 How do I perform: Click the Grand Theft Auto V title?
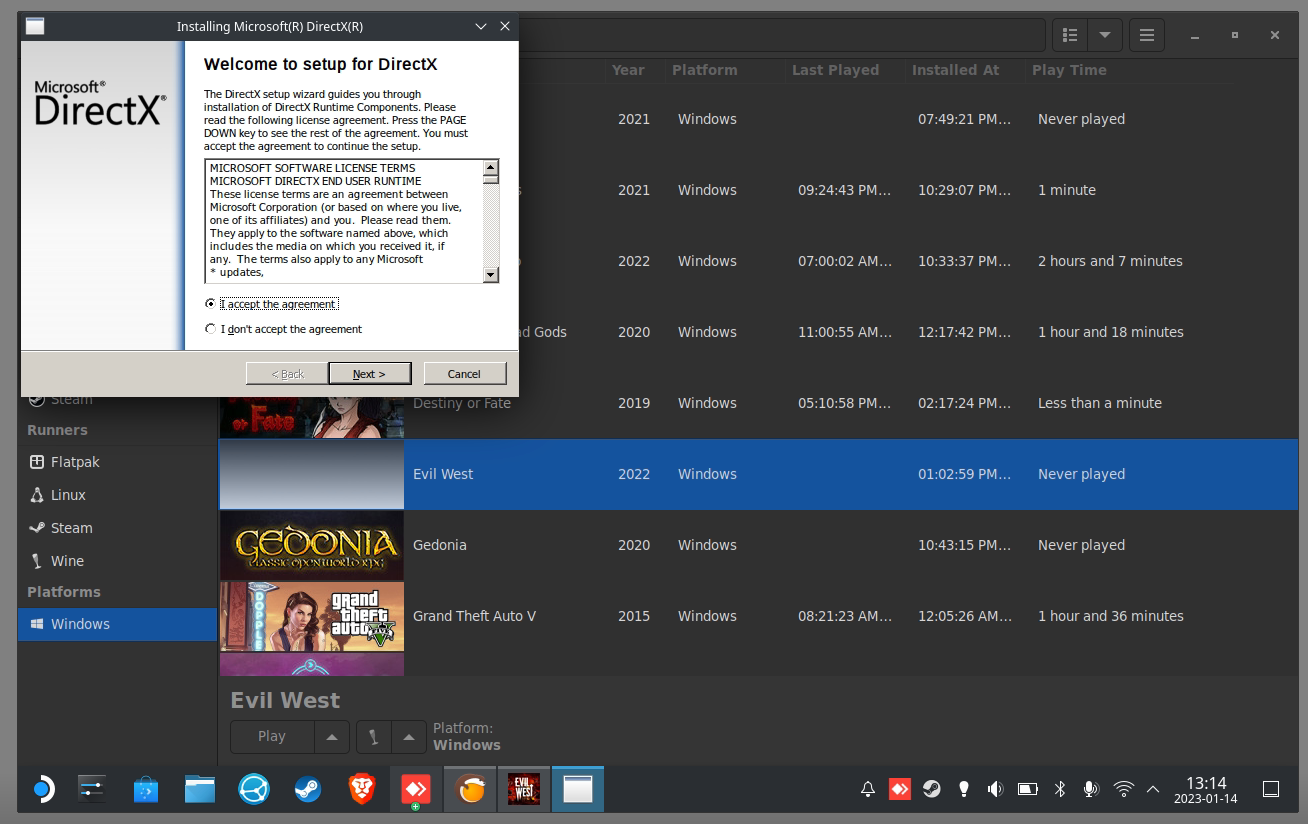pyautogui.click(x=474, y=616)
